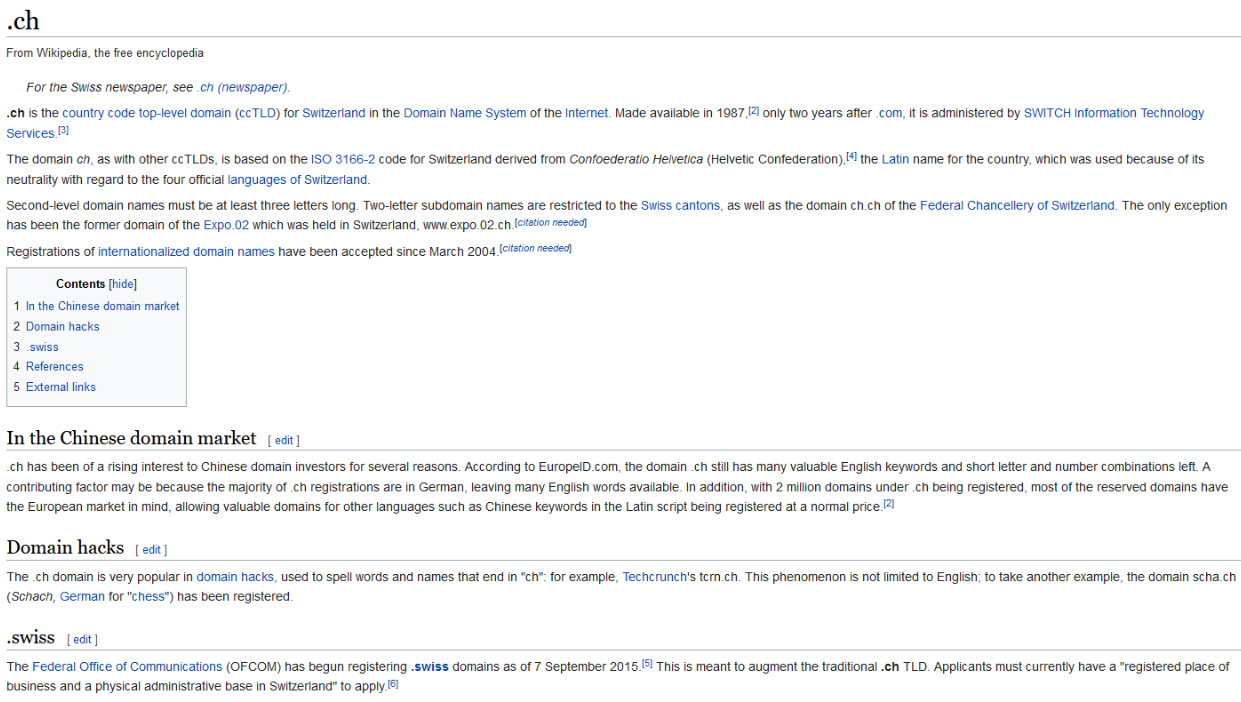Jump to Domain hacks contents entry
Screen dimensions: 1241x702
tap(56, 326)
